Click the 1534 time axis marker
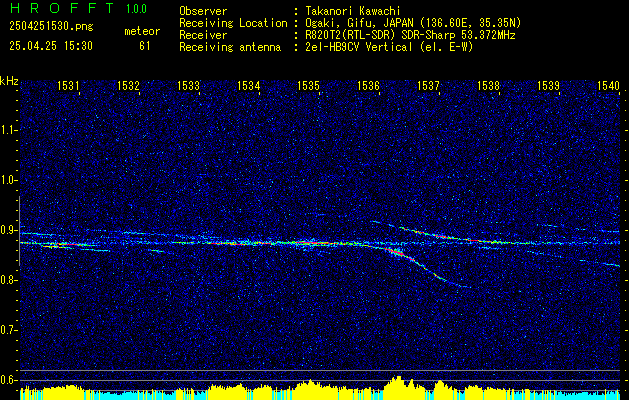 [x=248, y=85]
